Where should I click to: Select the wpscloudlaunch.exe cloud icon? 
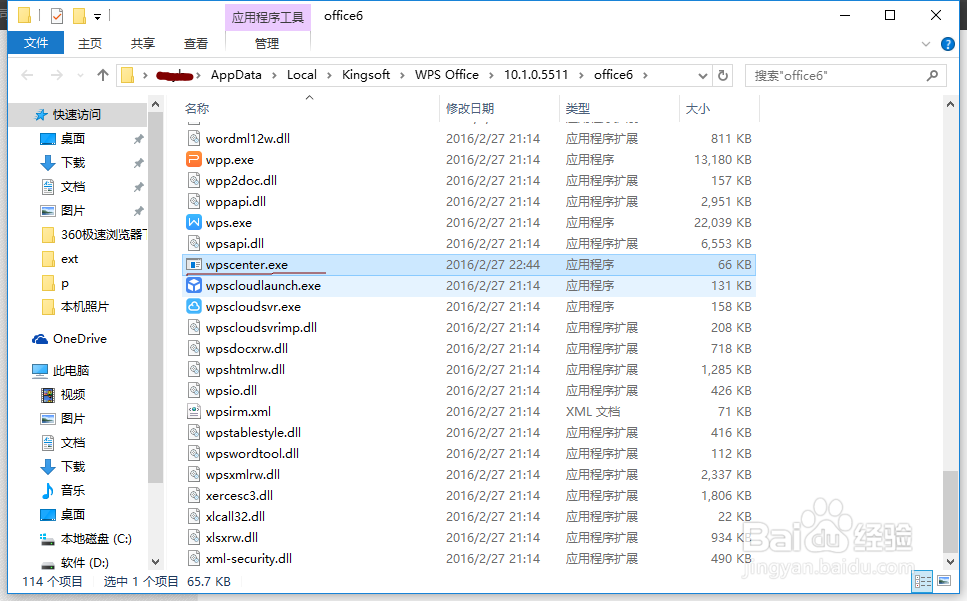194,285
